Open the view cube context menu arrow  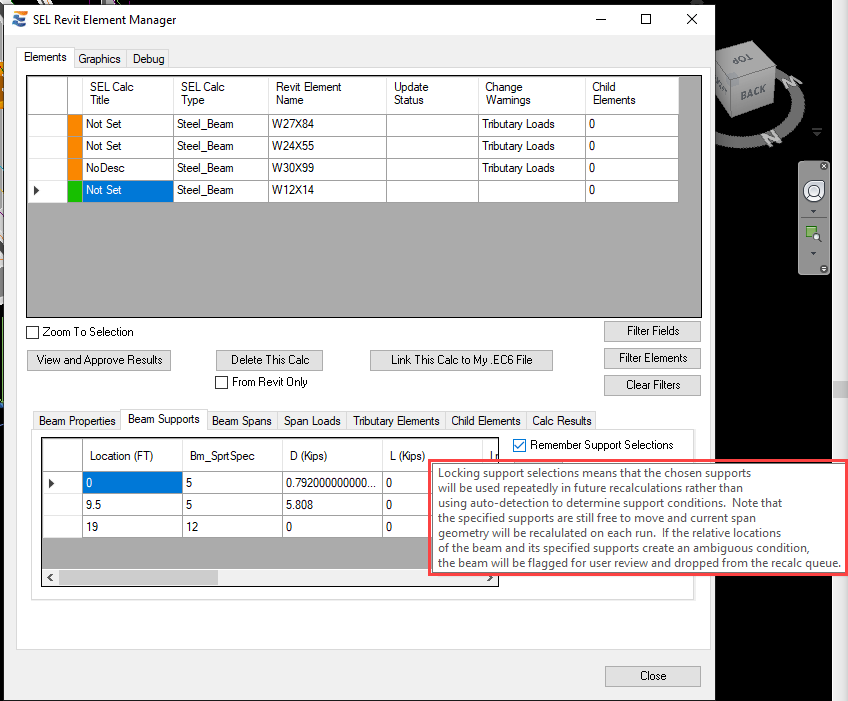pos(817,131)
